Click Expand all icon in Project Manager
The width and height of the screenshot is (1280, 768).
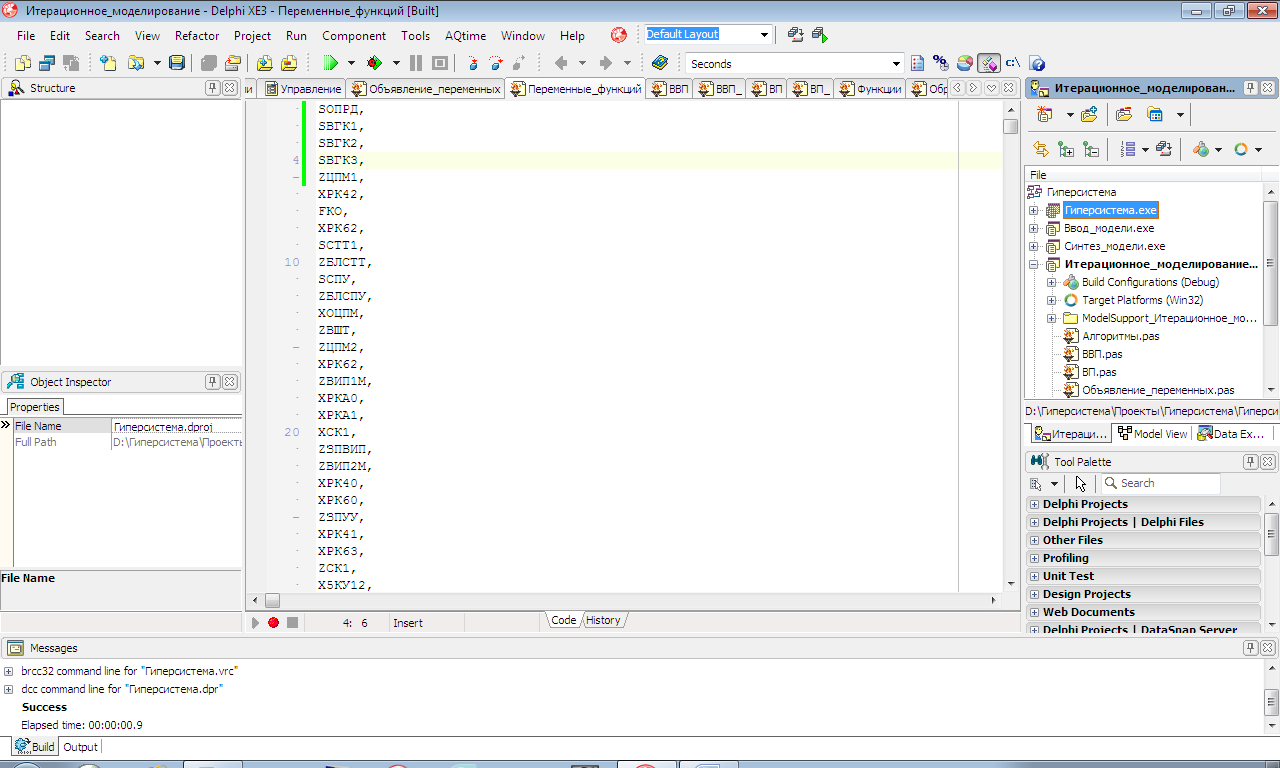(x=1066, y=149)
